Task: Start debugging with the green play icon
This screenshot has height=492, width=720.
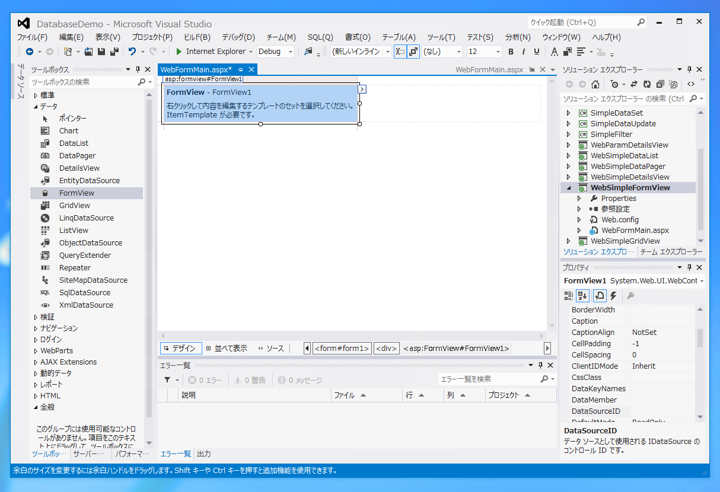Action: 179,51
